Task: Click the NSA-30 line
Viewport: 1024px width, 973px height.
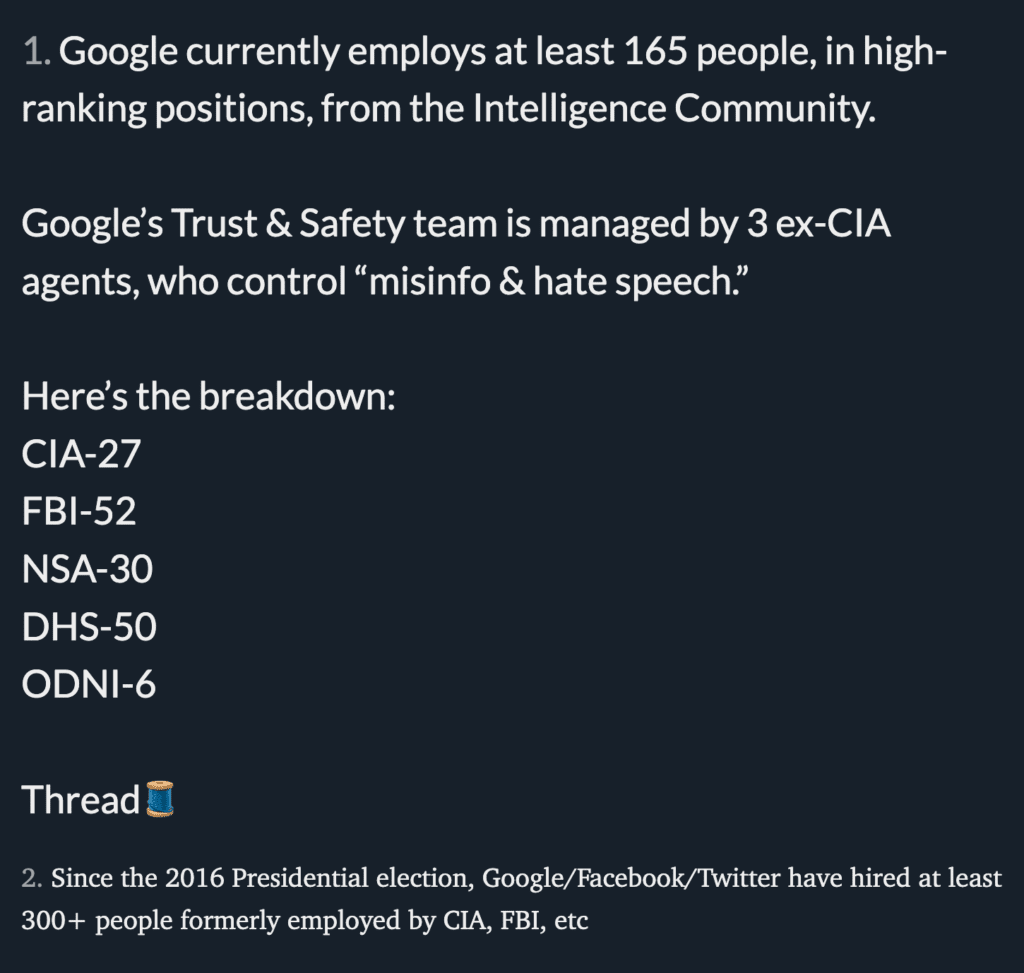Action: point(88,568)
